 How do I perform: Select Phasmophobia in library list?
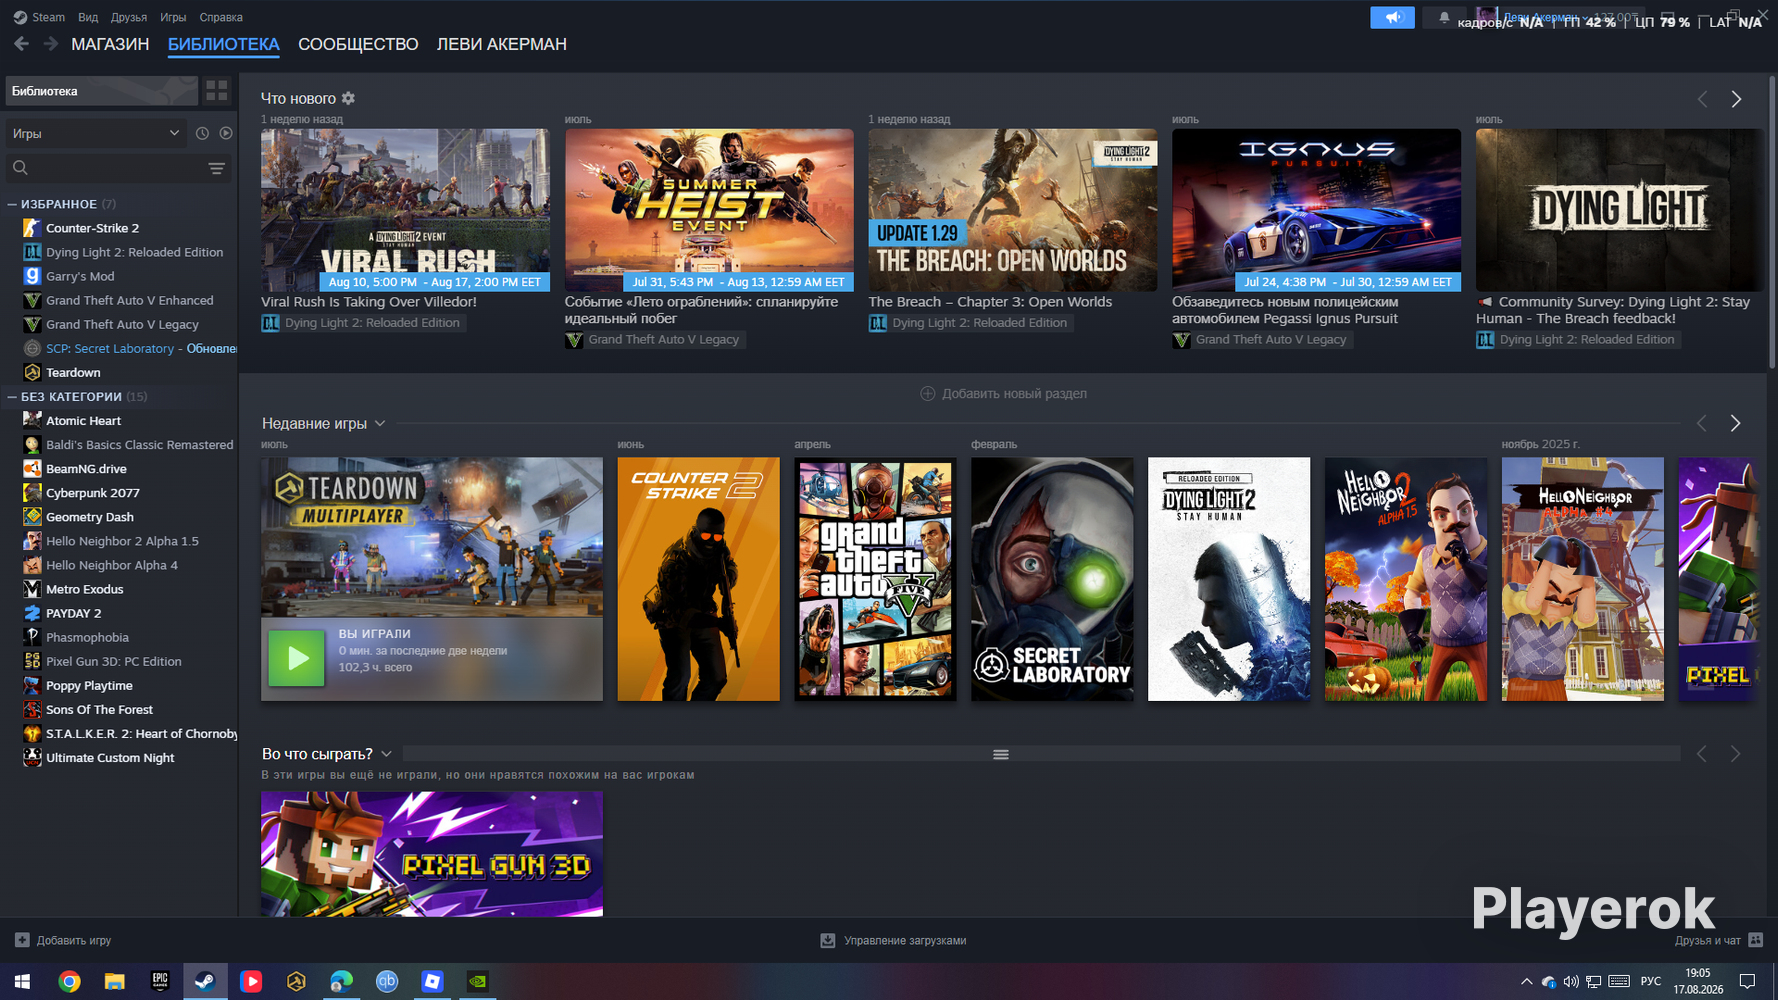(x=87, y=637)
